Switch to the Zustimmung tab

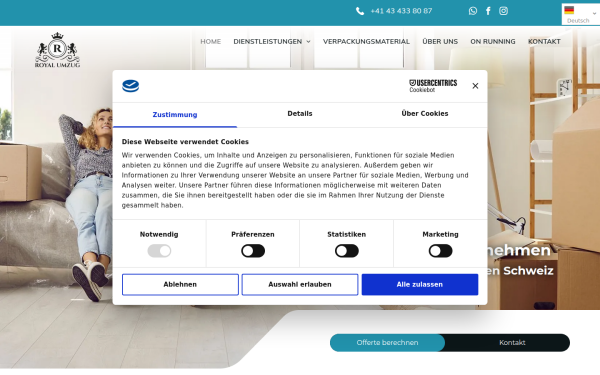click(x=175, y=115)
